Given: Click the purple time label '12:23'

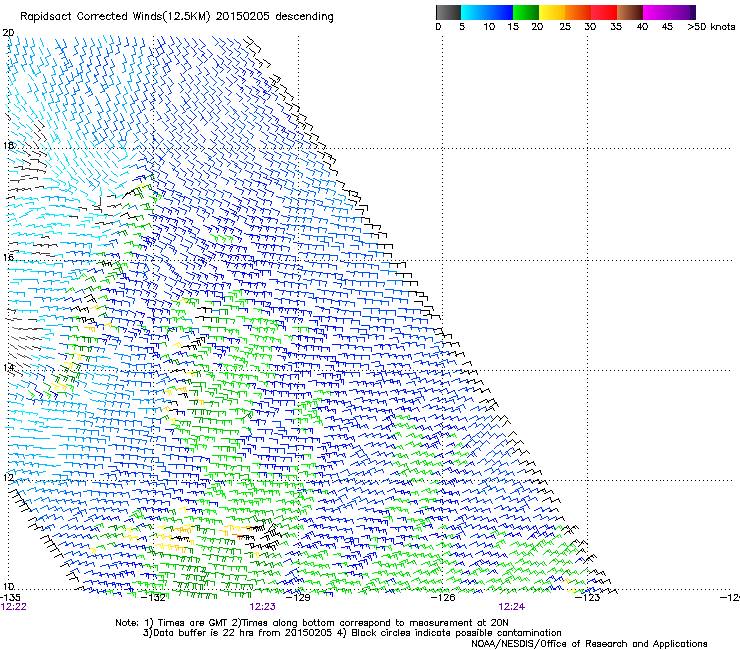Looking at the screenshot, I should (262, 607).
